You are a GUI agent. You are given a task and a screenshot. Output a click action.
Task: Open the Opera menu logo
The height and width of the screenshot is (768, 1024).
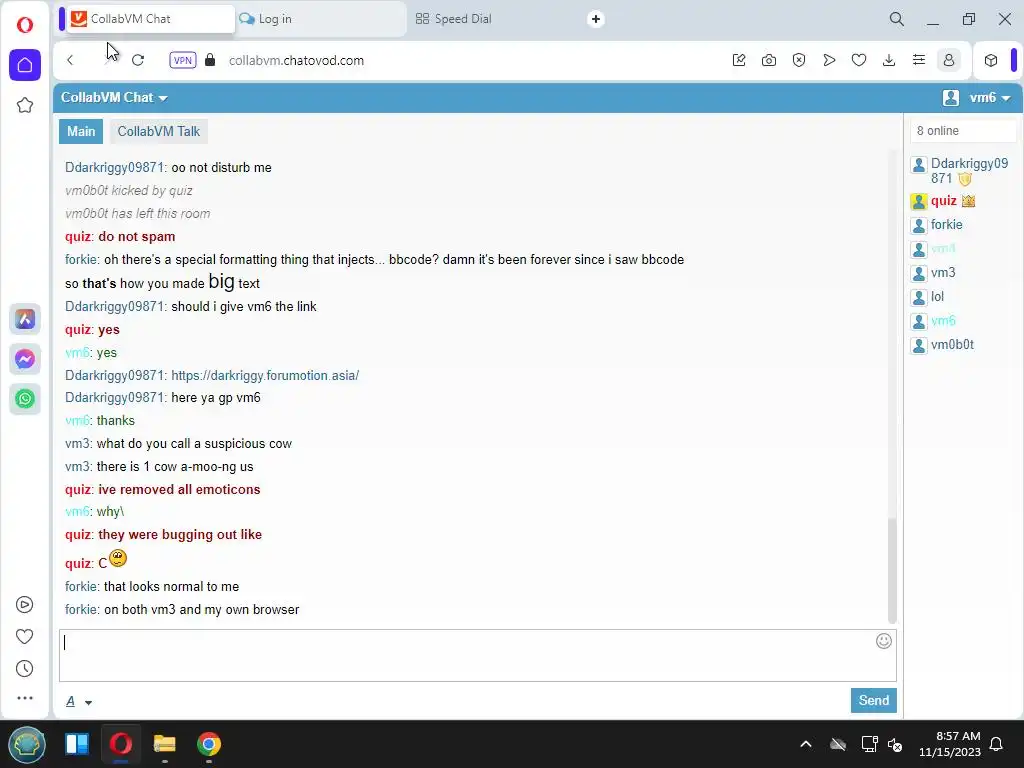tap(25, 25)
